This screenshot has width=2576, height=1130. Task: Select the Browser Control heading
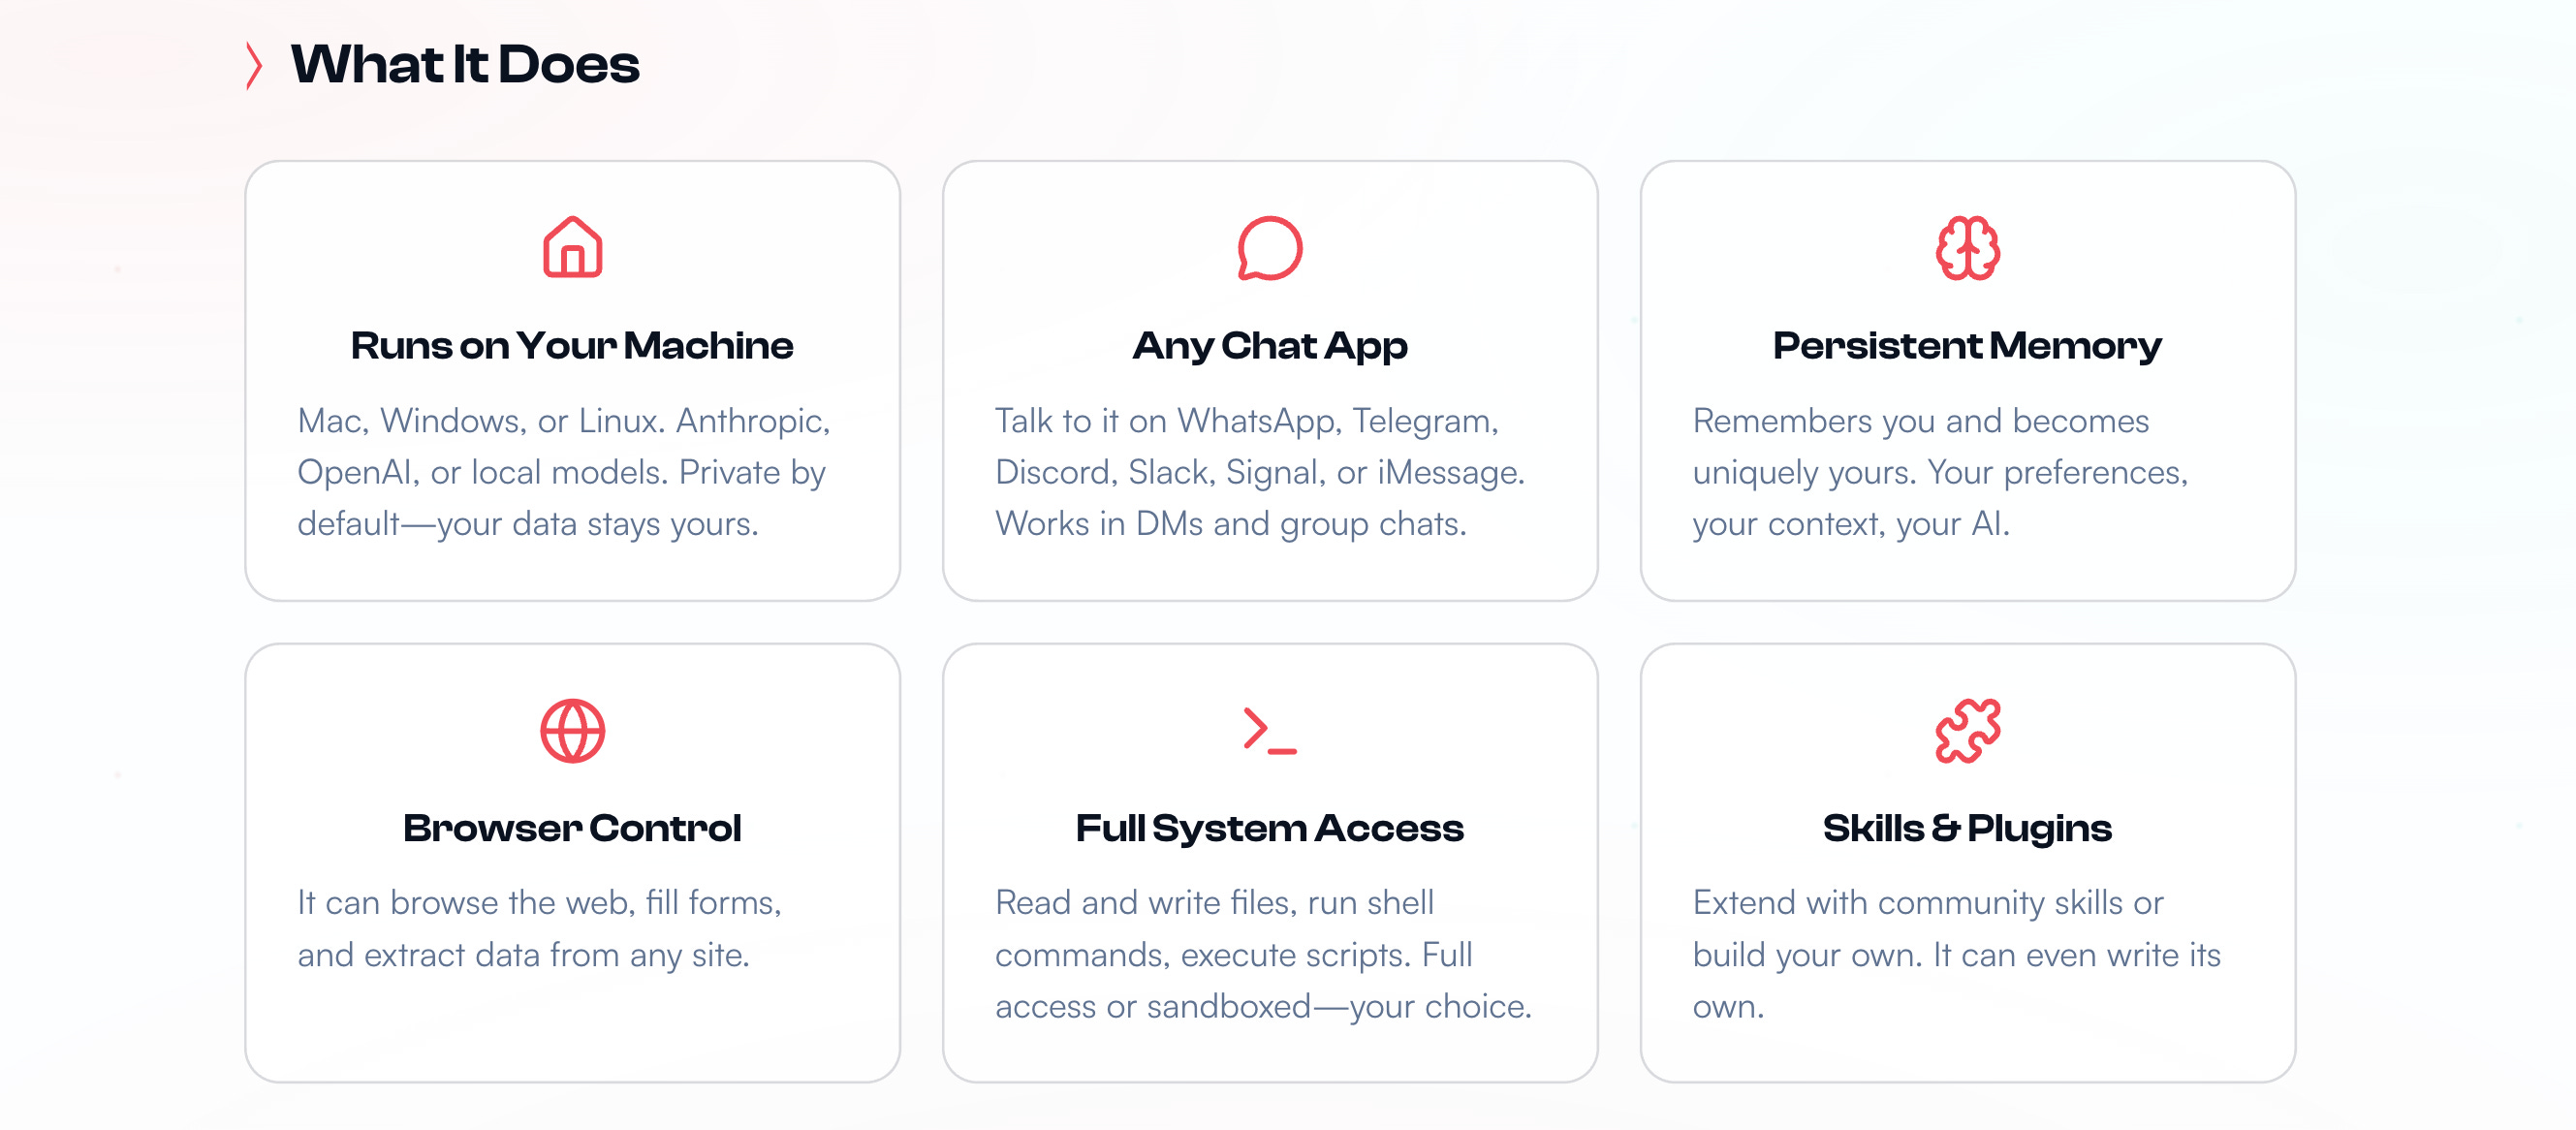point(572,828)
